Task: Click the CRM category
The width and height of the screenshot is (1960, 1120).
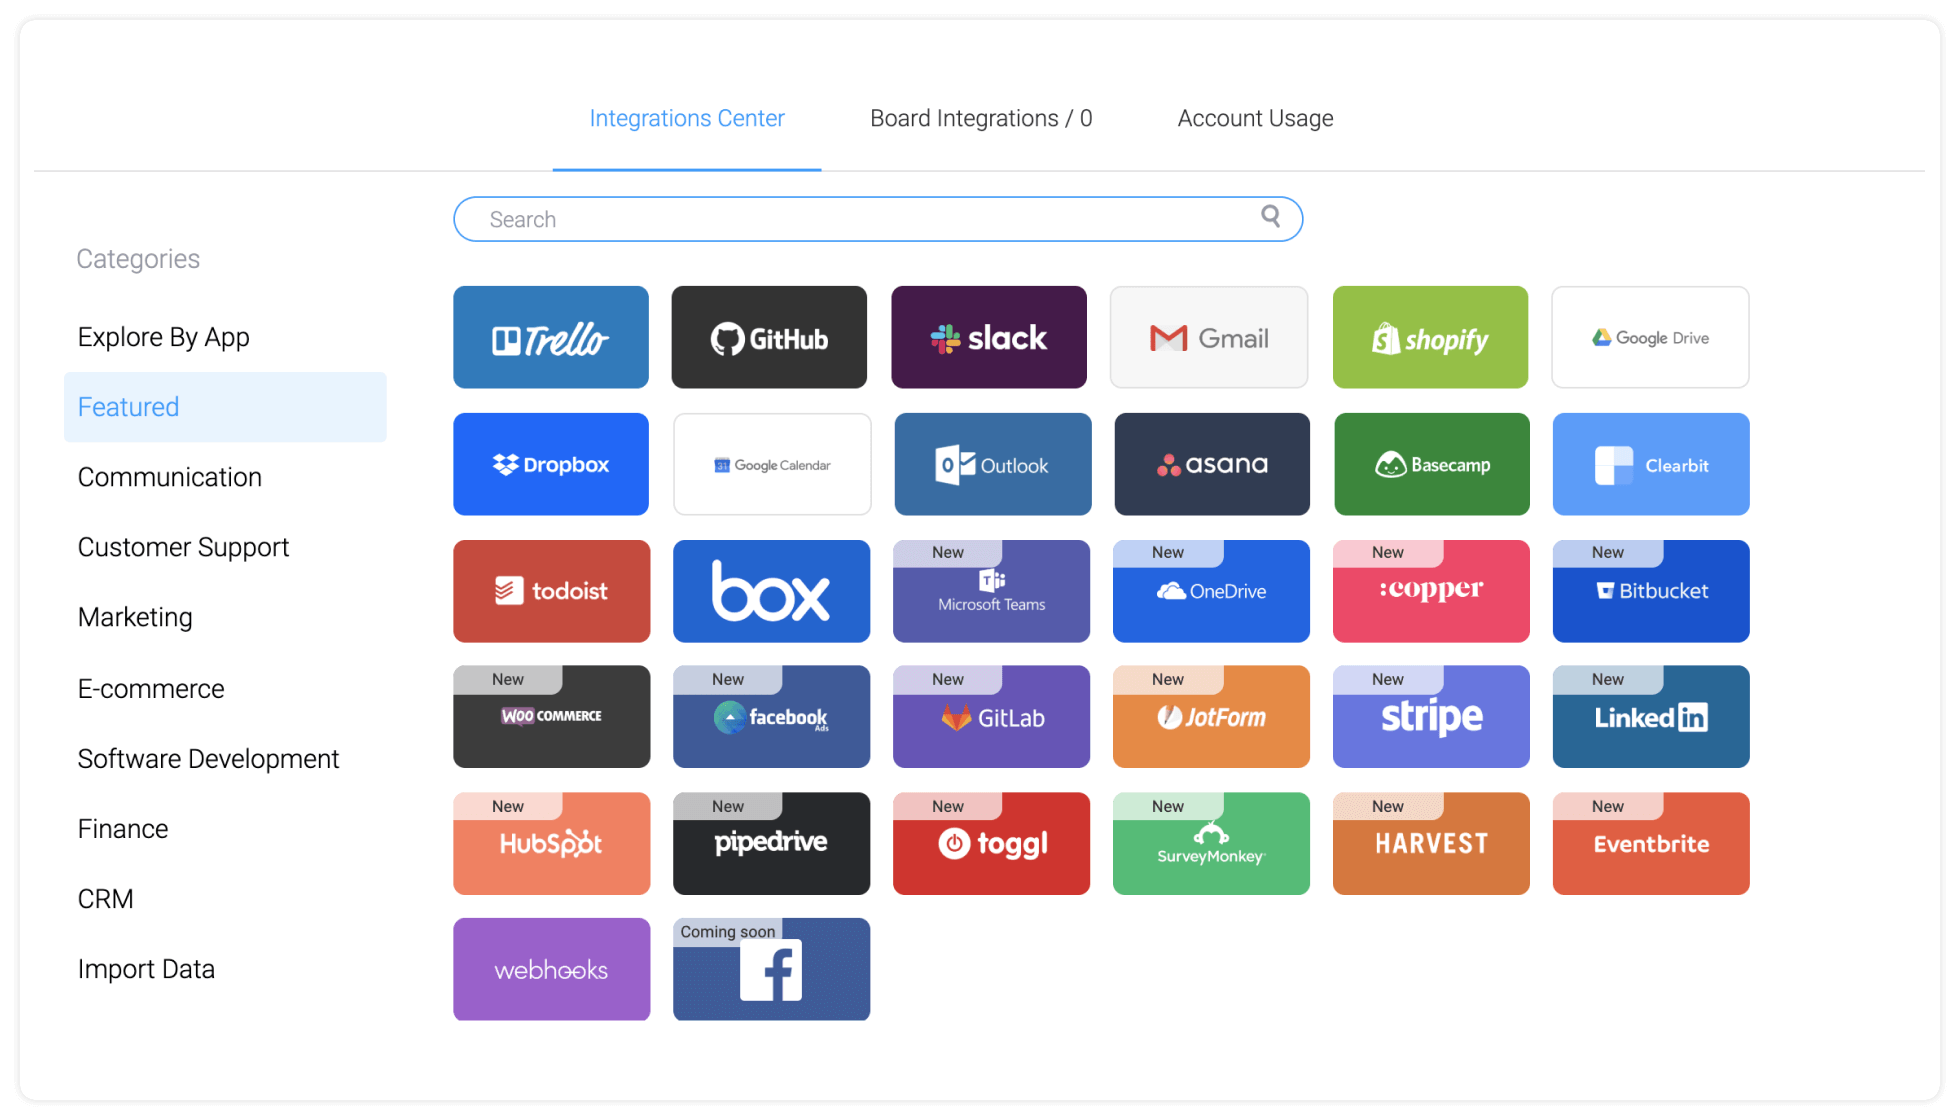Action: click(104, 898)
